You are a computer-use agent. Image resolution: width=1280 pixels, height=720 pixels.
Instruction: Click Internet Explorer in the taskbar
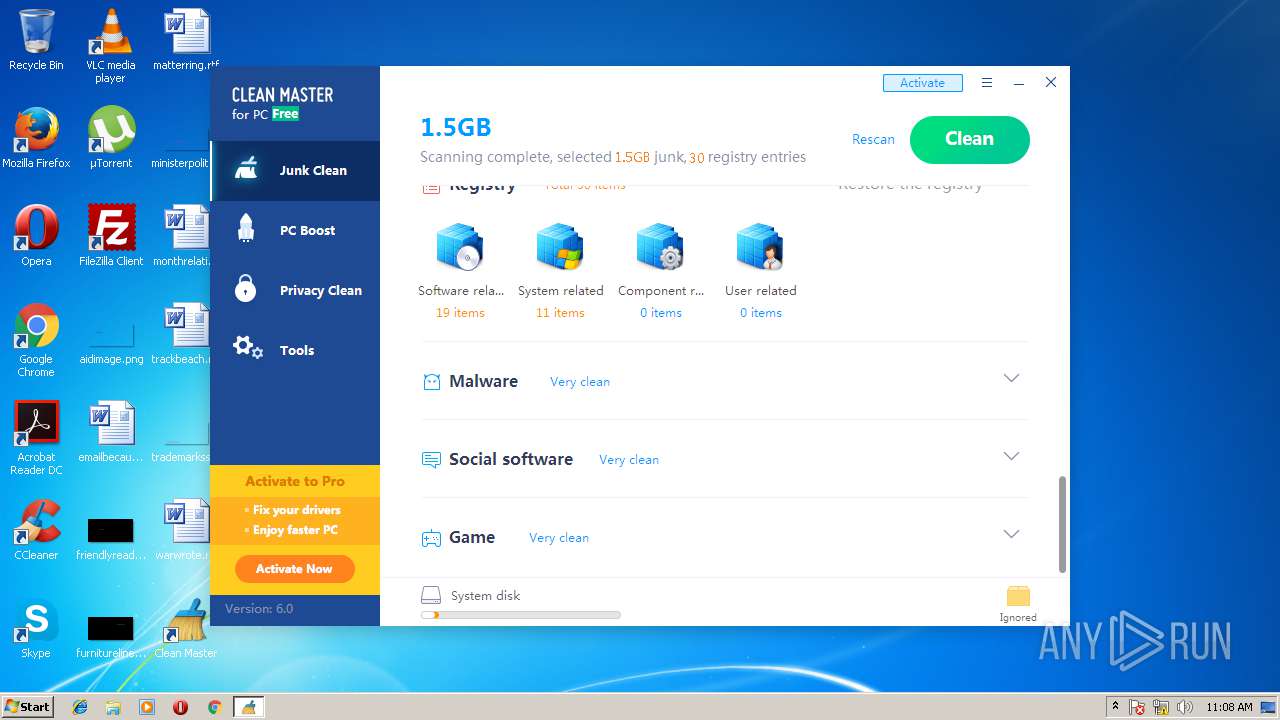80,707
